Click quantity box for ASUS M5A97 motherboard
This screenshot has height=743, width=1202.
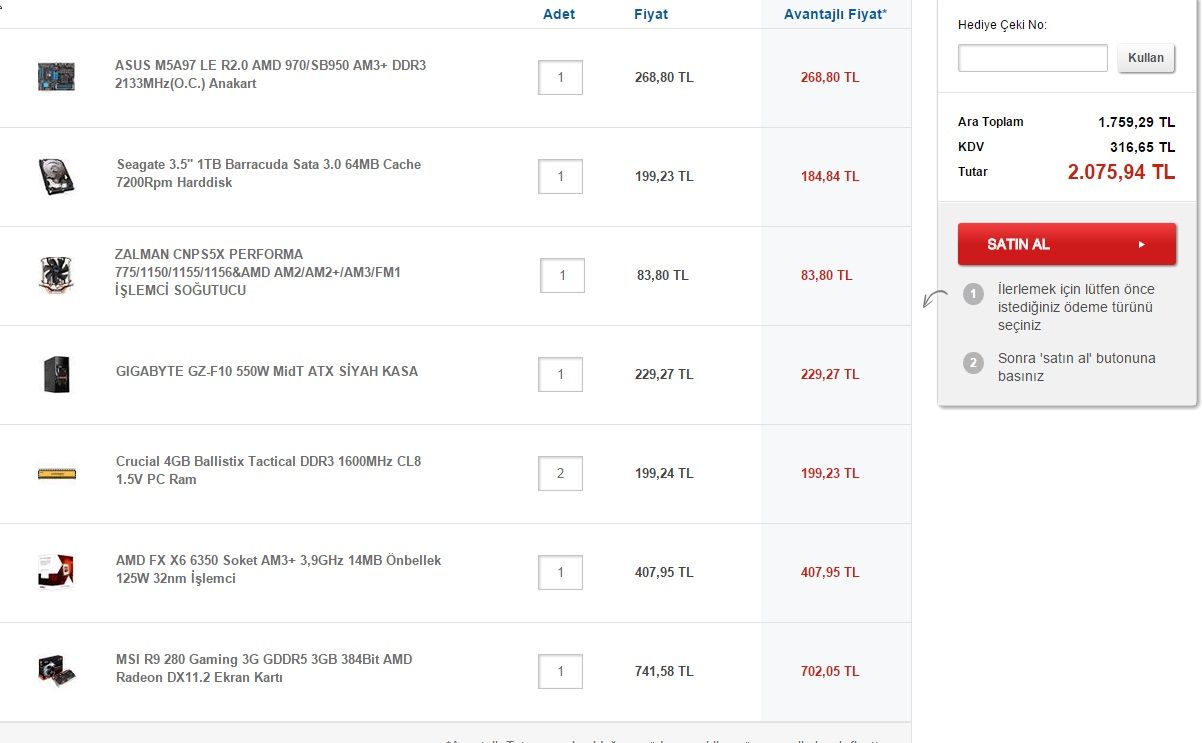pyautogui.click(x=560, y=77)
